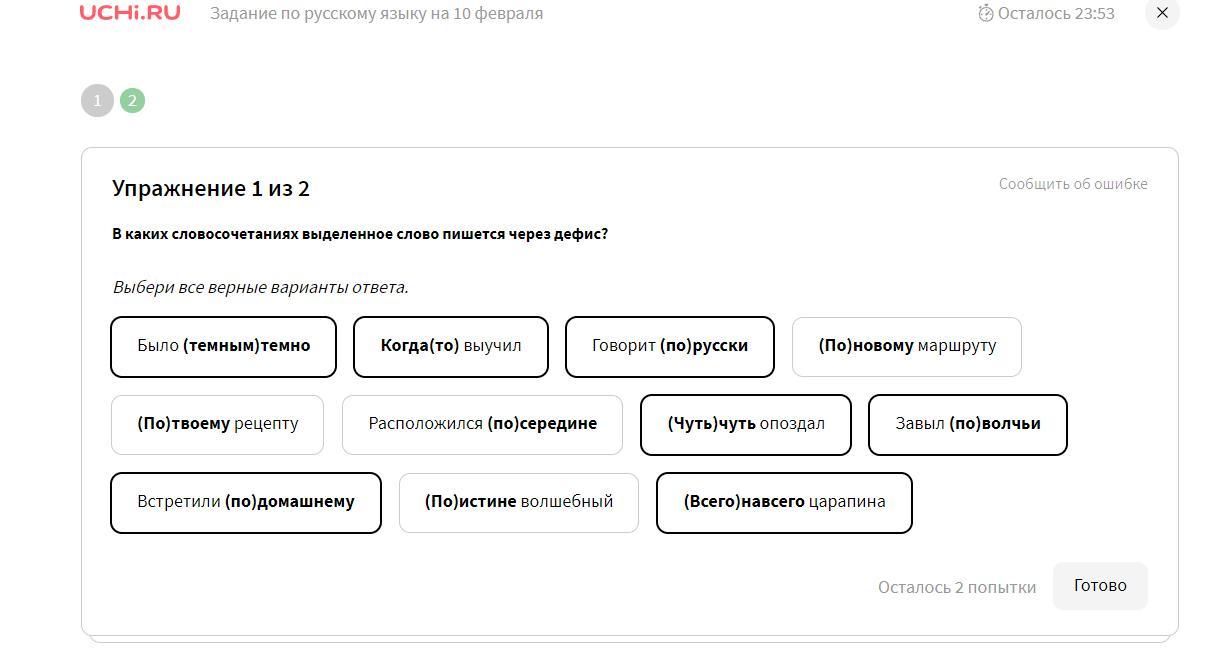The width and height of the screenshot is (1214, 660).
Task: Deselect the 'Когда(то) выучил' option
Action: [451, 346]
